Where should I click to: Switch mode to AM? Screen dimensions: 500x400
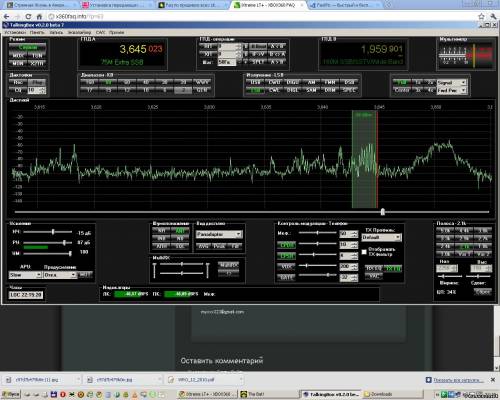pos(311,82)
